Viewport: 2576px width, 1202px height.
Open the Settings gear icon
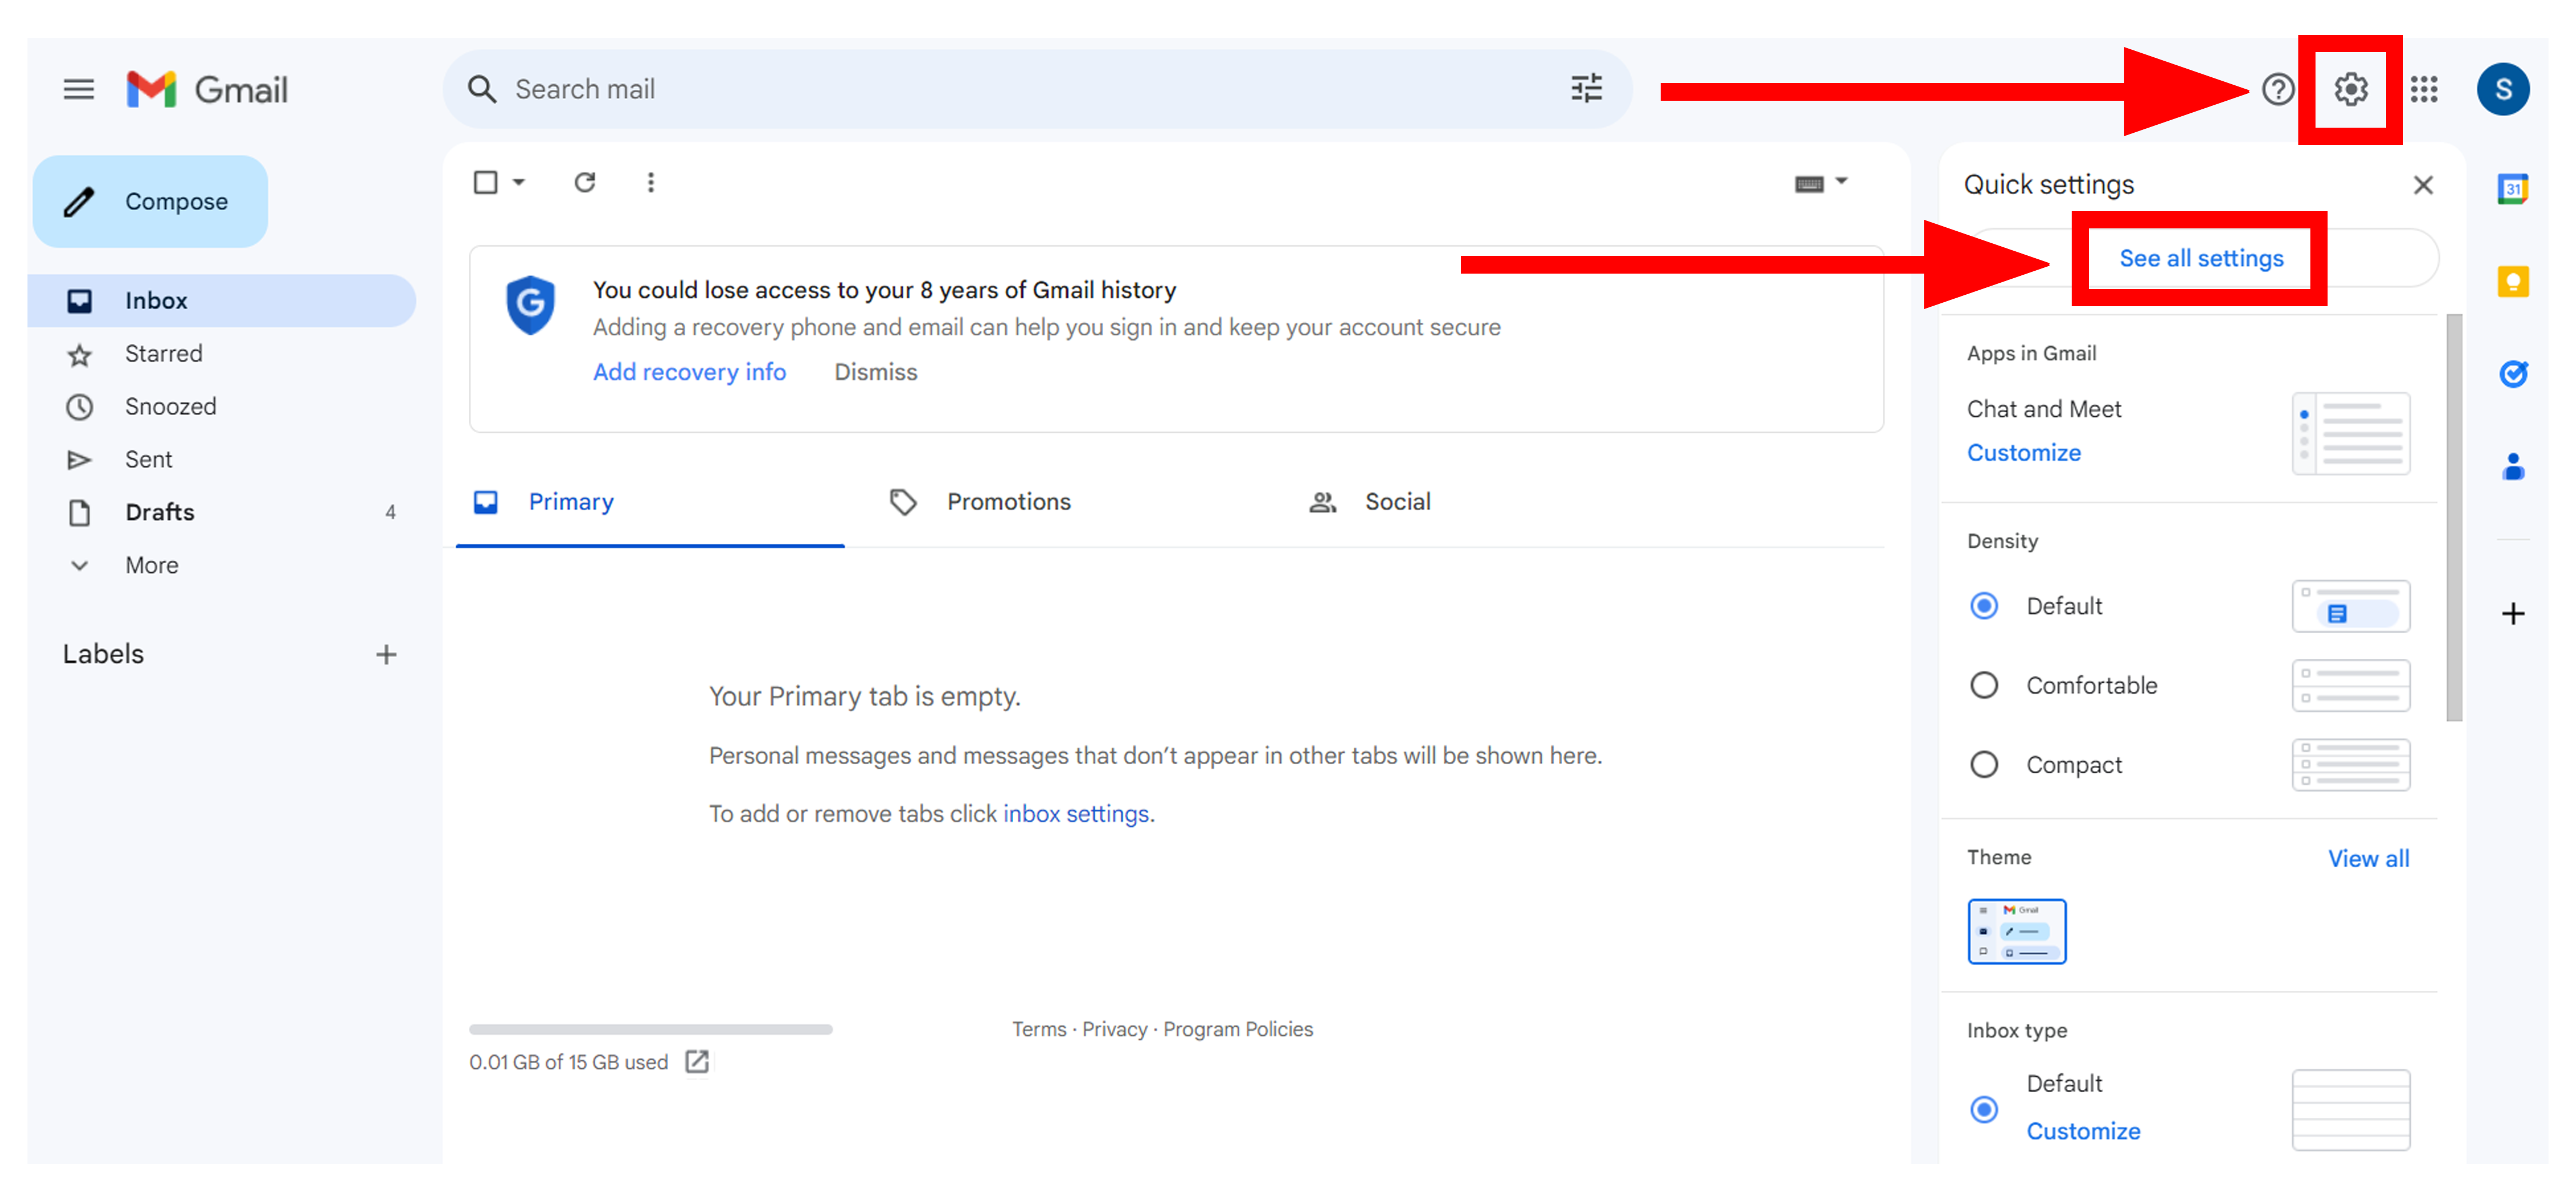tap(2350, 89)
